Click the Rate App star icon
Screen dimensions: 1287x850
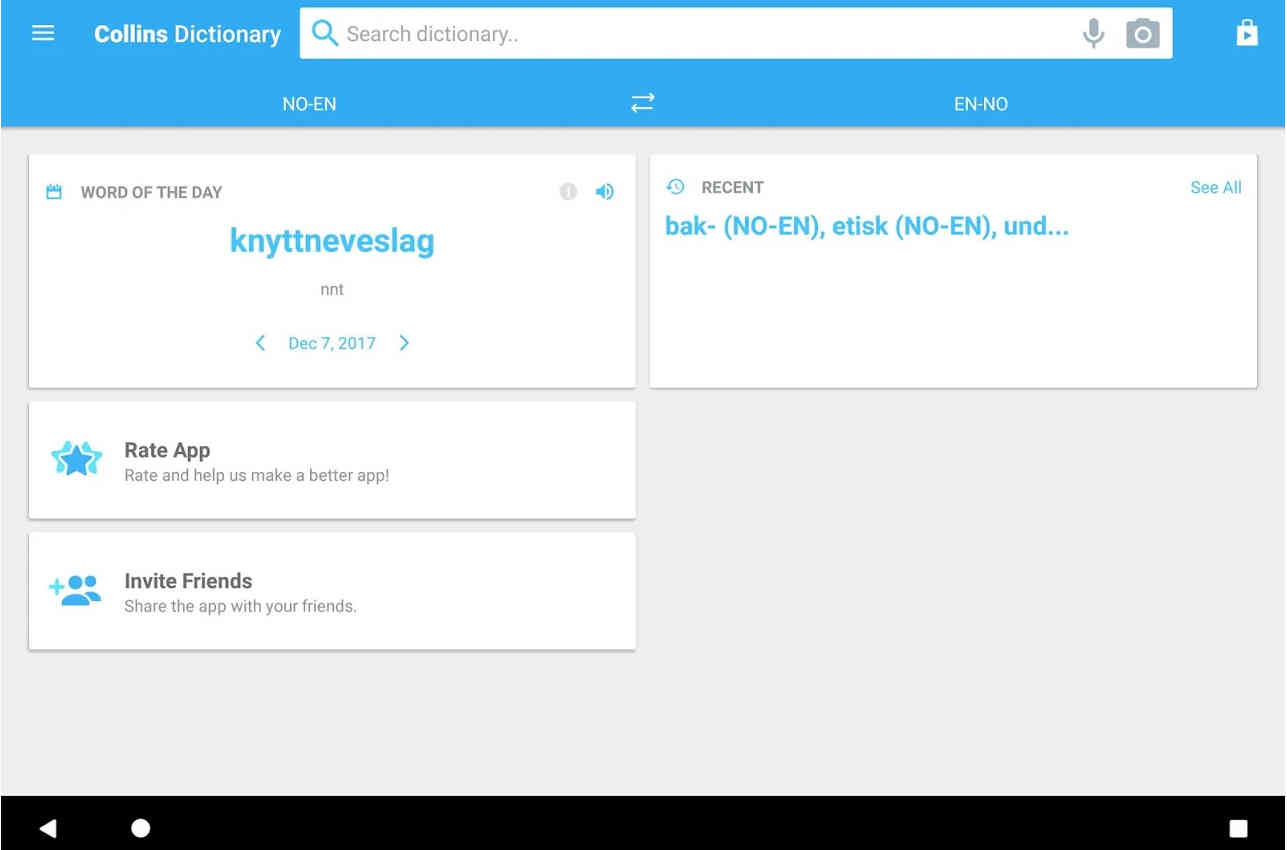tap(76, 460)
